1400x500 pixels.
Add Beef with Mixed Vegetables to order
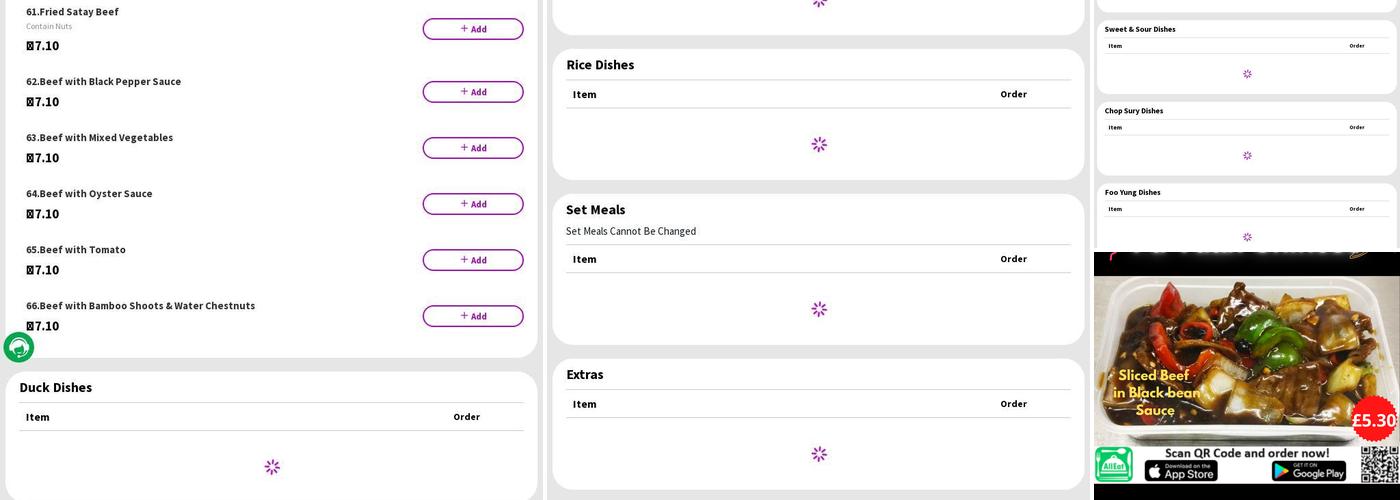(472, 148)
